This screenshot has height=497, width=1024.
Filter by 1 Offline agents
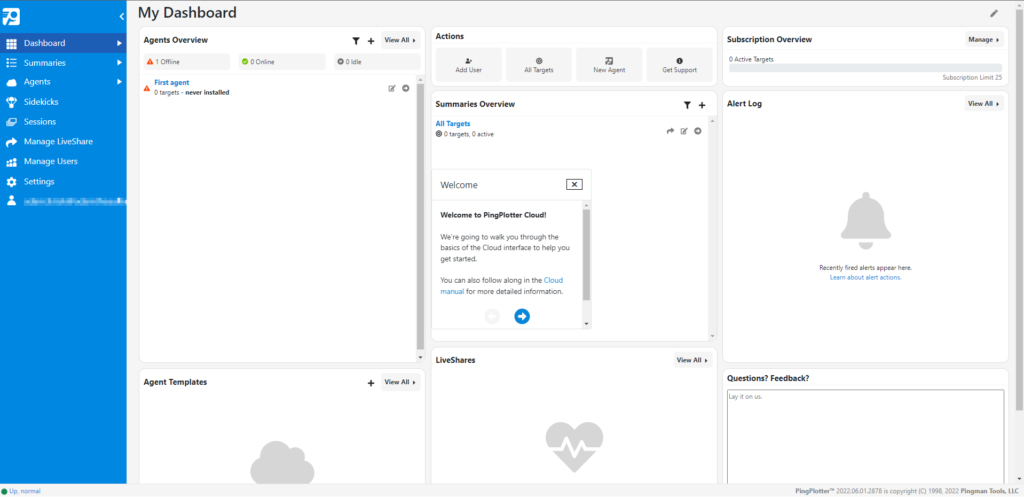point(187,61)
